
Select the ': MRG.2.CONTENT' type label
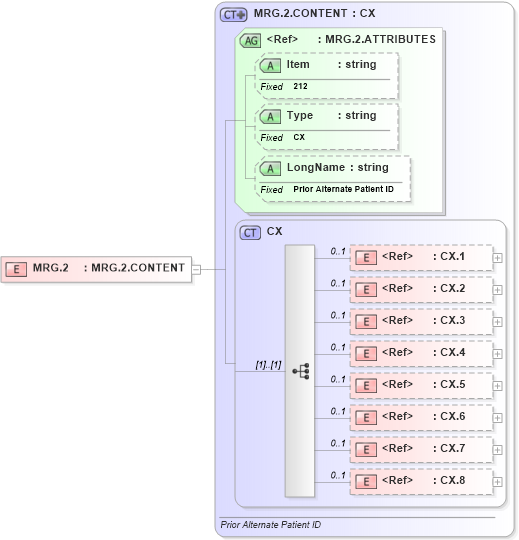tap(134, 268)
